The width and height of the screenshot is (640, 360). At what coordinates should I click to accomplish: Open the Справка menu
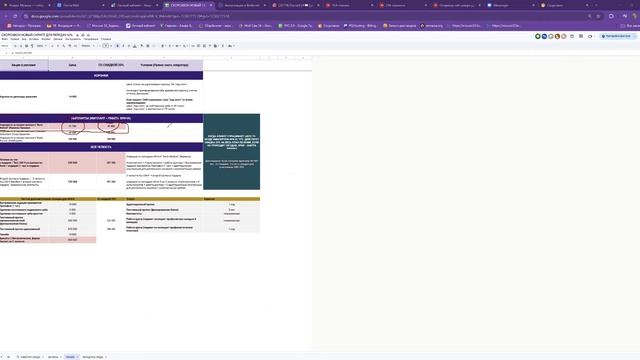coord(106,39)
